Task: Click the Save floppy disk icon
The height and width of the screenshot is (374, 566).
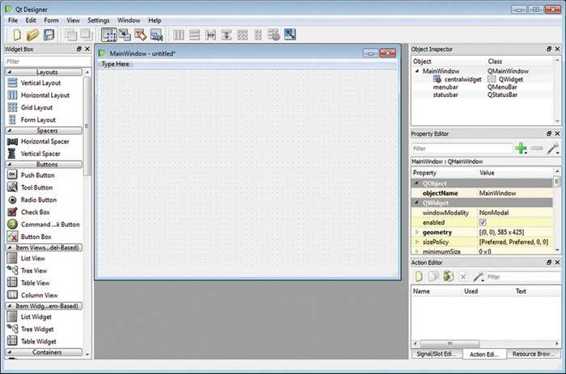Action: click(49, 35)
